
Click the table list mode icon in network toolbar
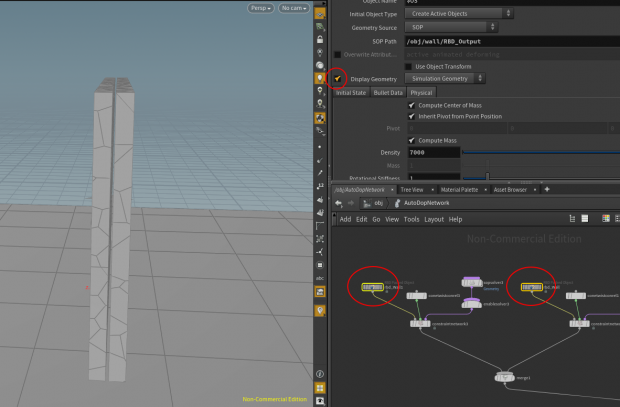click(x=584, y=218)
